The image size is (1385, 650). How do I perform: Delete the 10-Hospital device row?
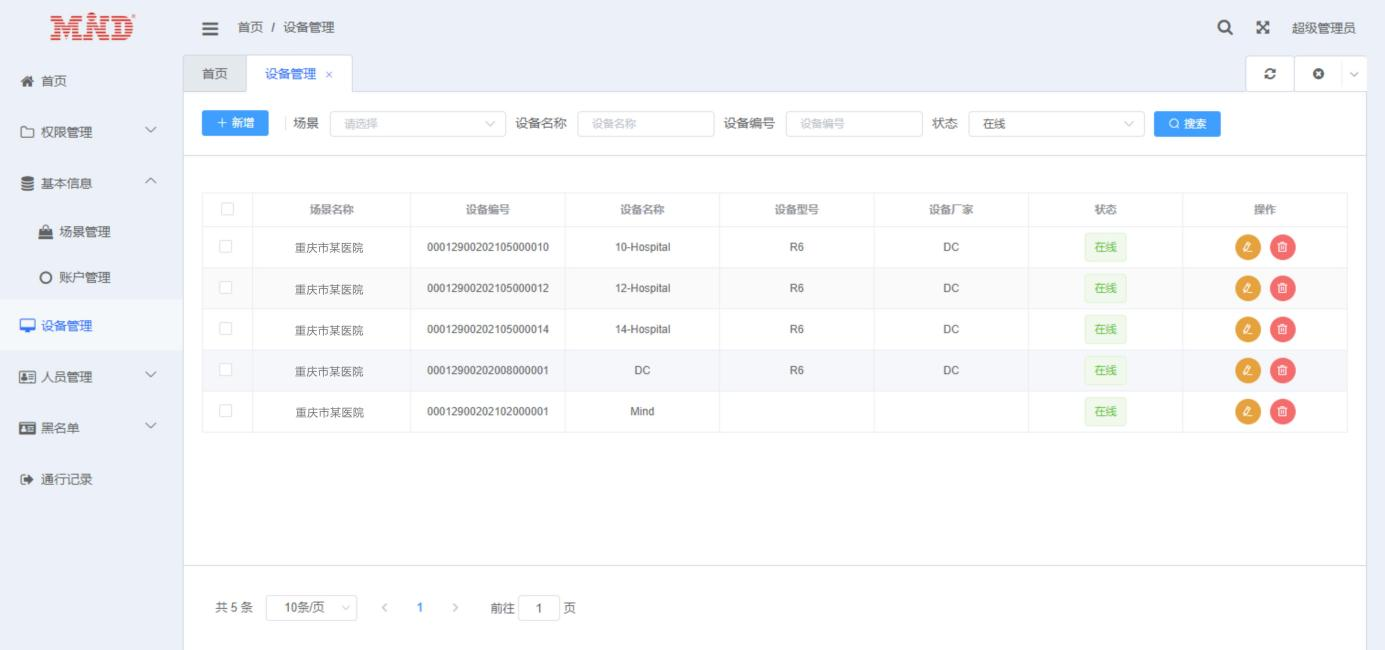coord(1283,247)
